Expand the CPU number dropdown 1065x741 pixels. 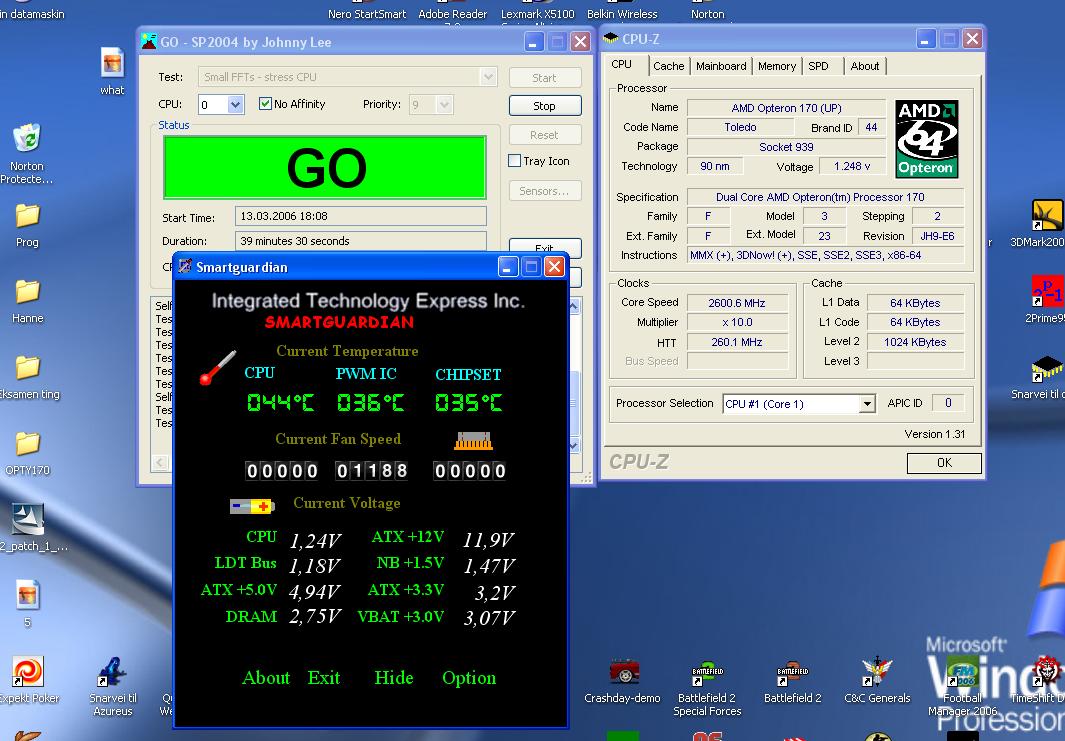point(235,105)
